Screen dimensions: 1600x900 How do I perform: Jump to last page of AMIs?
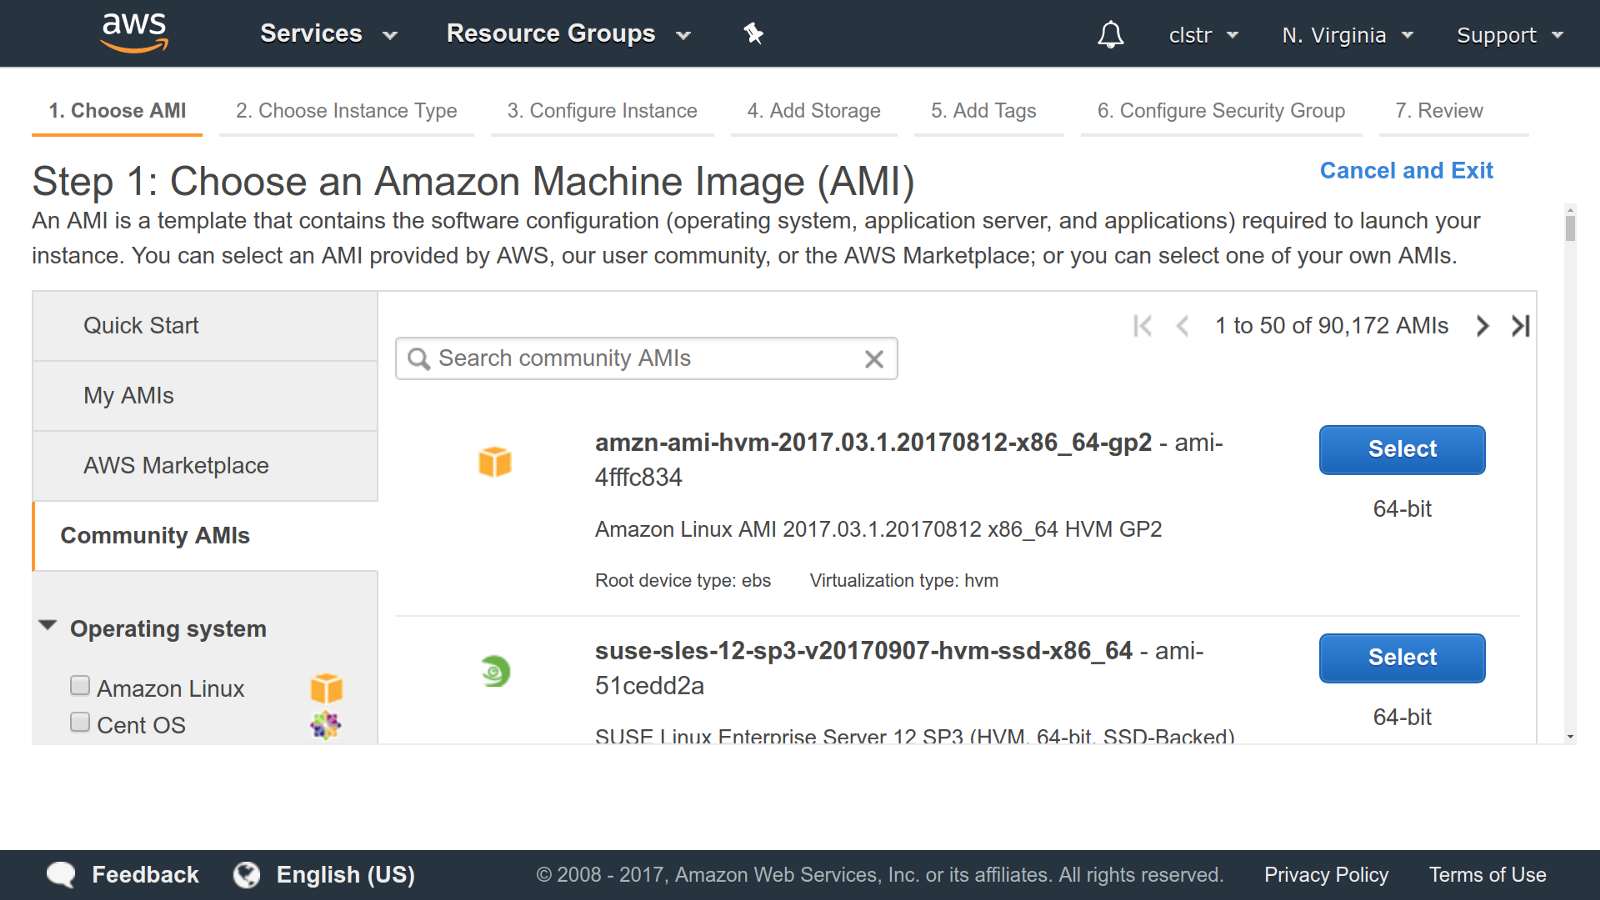tap(1520, 326)
